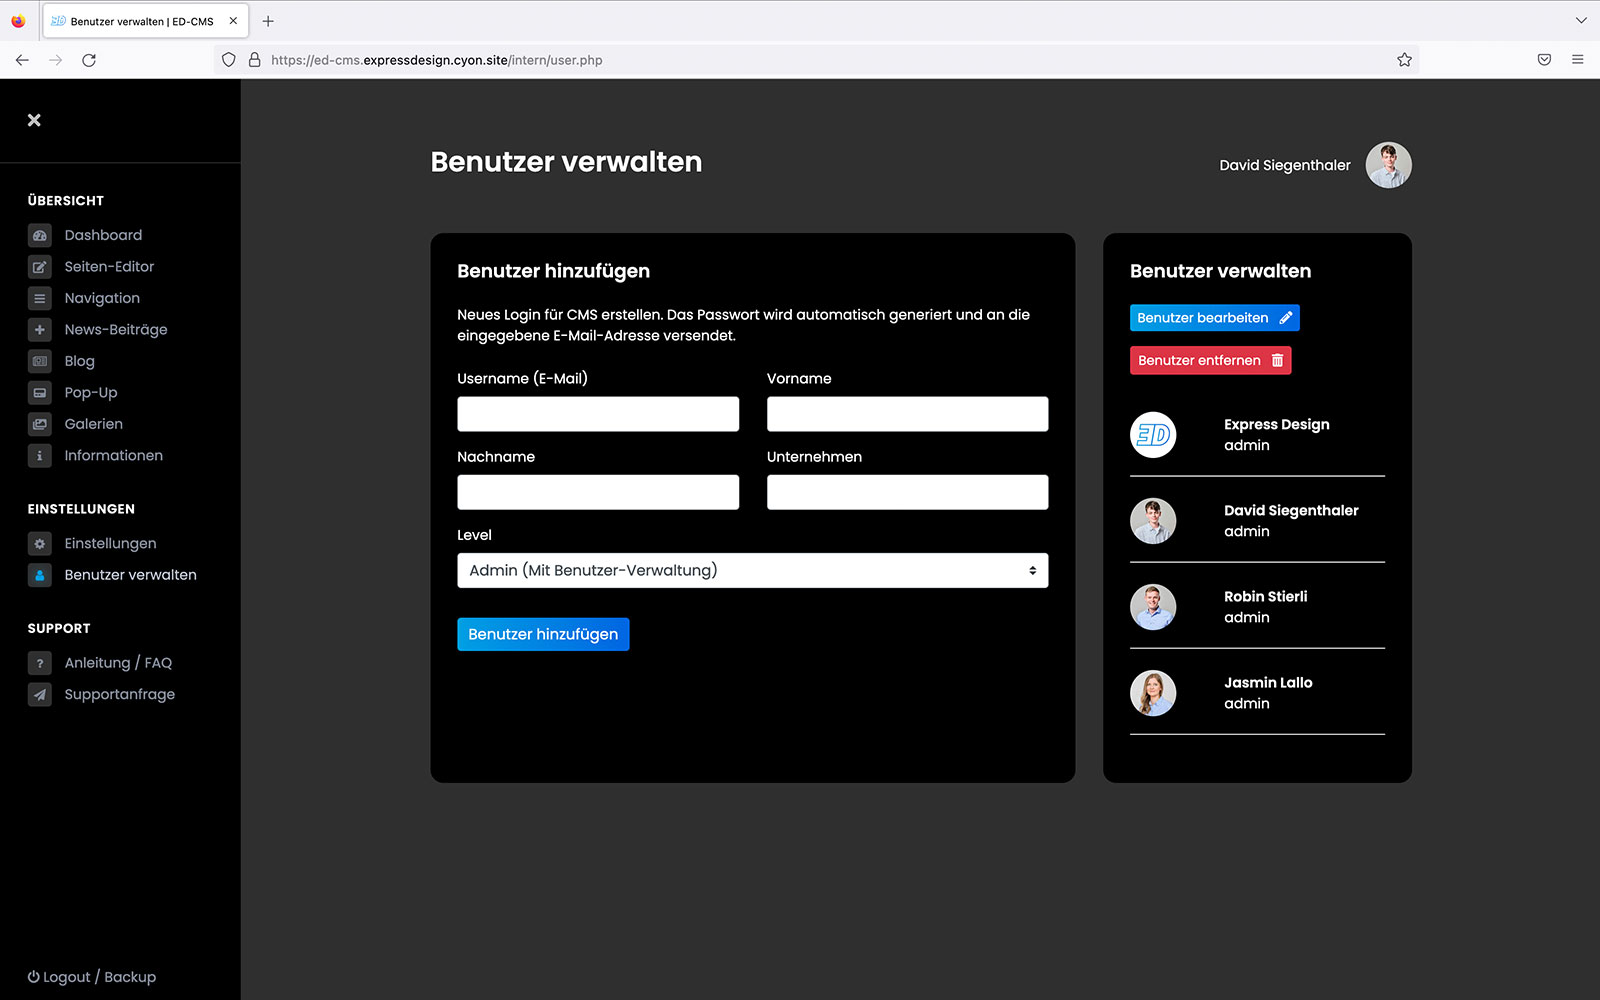Click the Benutzer bearbeiten button
This screenshot has height=1000, width=1600.
coord(1214,318)
